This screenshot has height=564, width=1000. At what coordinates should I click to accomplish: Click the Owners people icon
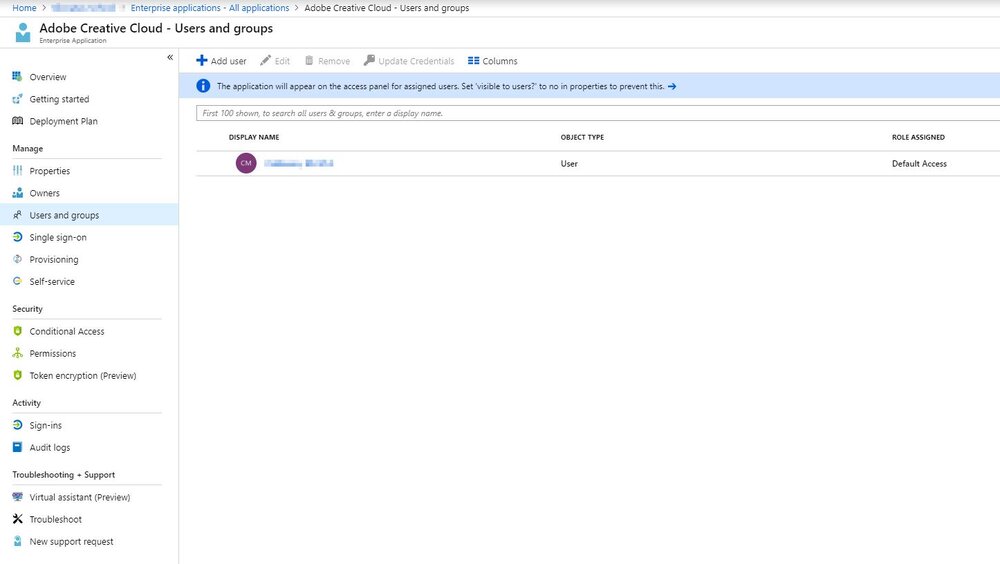17,193
